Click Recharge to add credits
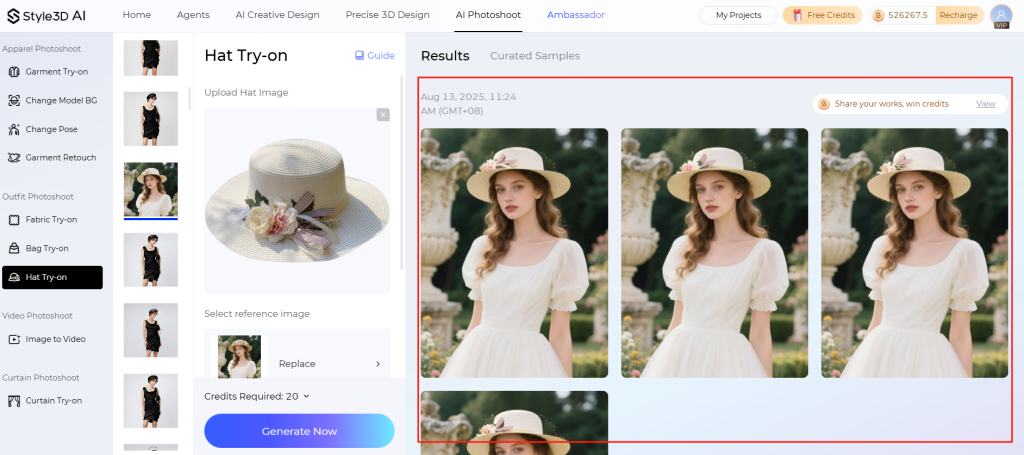The height and width of the screenshot is (455, 1024). click(959, 15)
